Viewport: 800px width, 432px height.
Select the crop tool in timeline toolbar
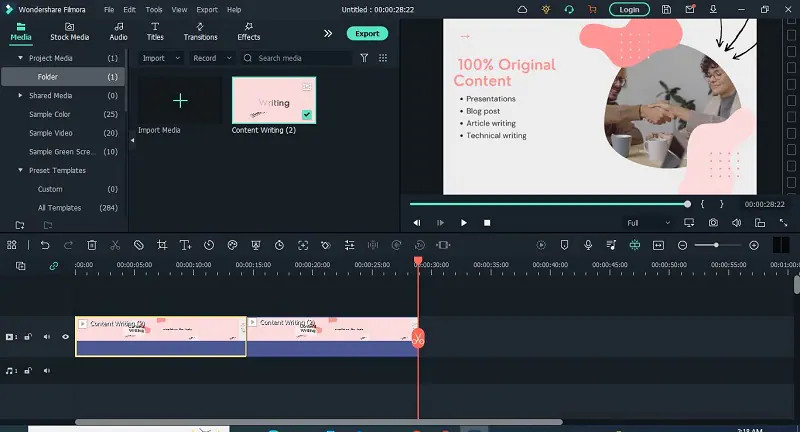tap(162, 245)
